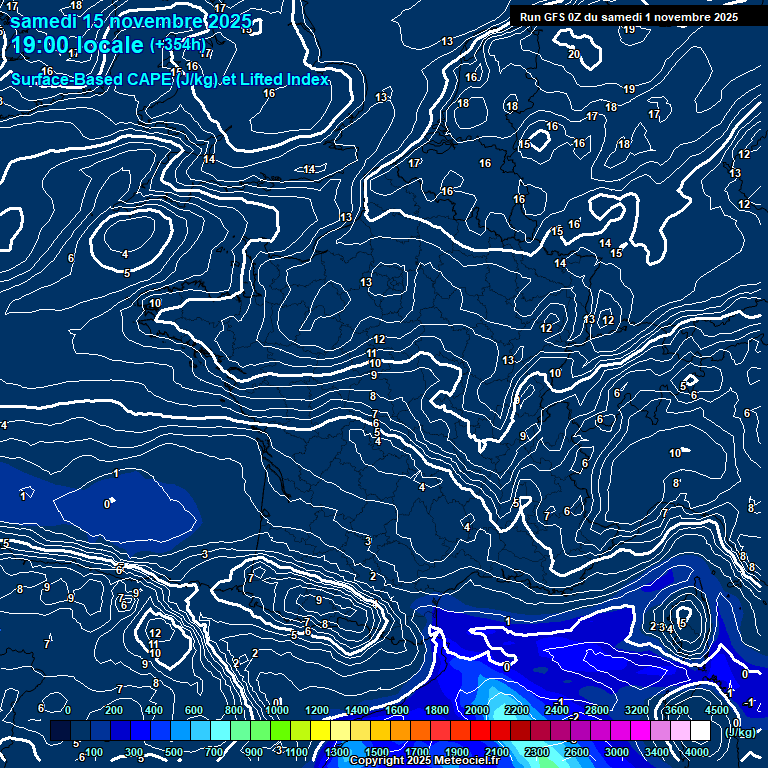The height and width of the screenshot is (768, 768).
Task: Click the '2300' label below the color scale
Action: click(x=537, y=752)
